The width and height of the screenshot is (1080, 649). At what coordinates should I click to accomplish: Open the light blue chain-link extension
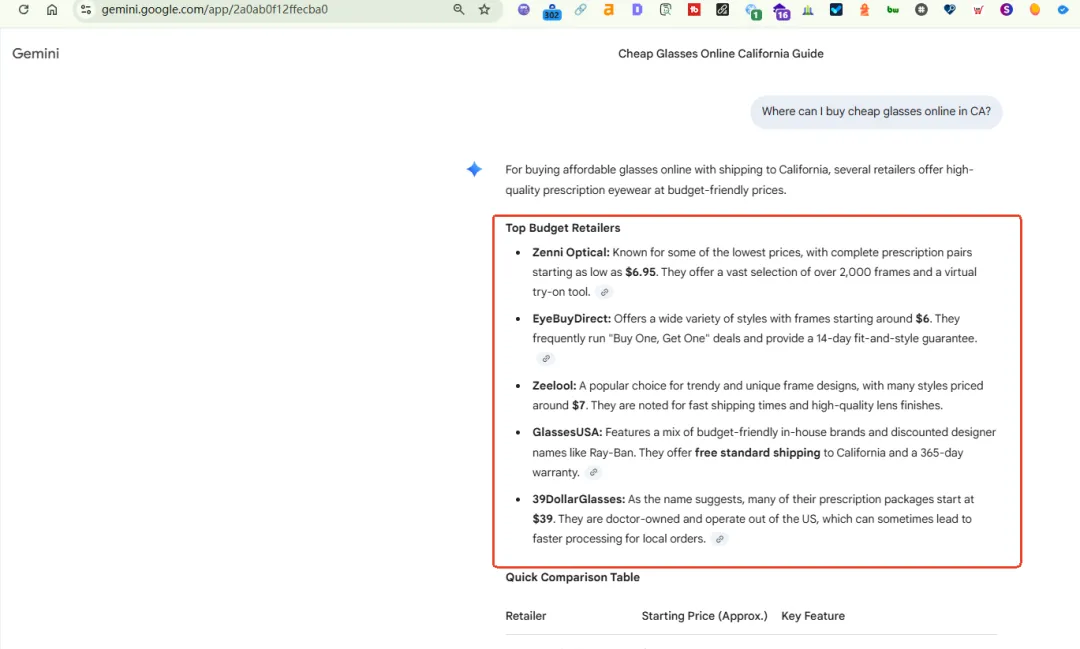(581, 10)
